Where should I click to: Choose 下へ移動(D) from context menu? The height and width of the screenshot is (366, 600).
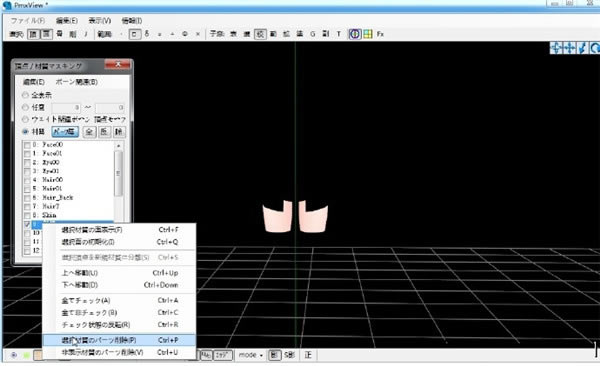click(x=119, y=285)
